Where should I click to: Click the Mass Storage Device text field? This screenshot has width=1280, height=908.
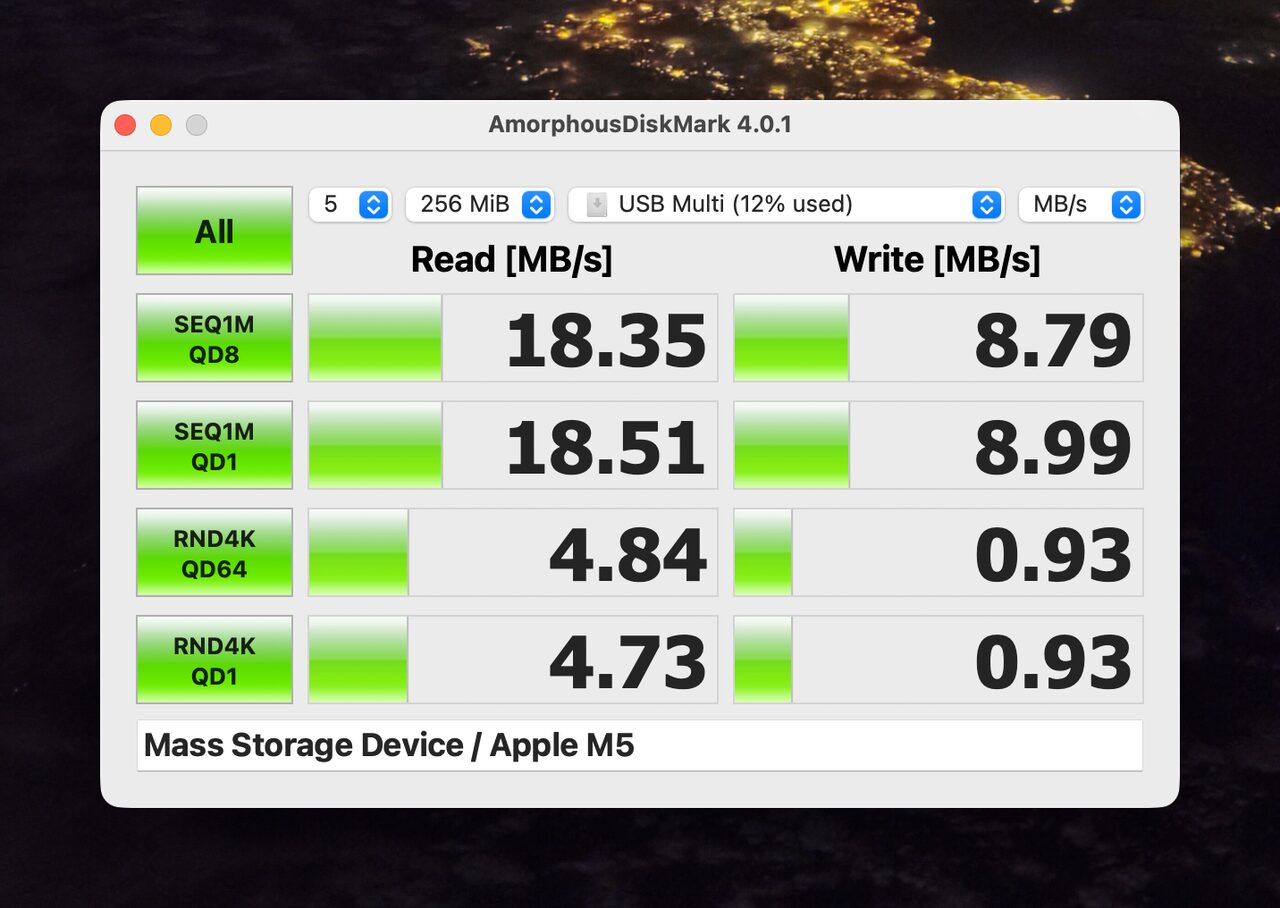point(640,745)
